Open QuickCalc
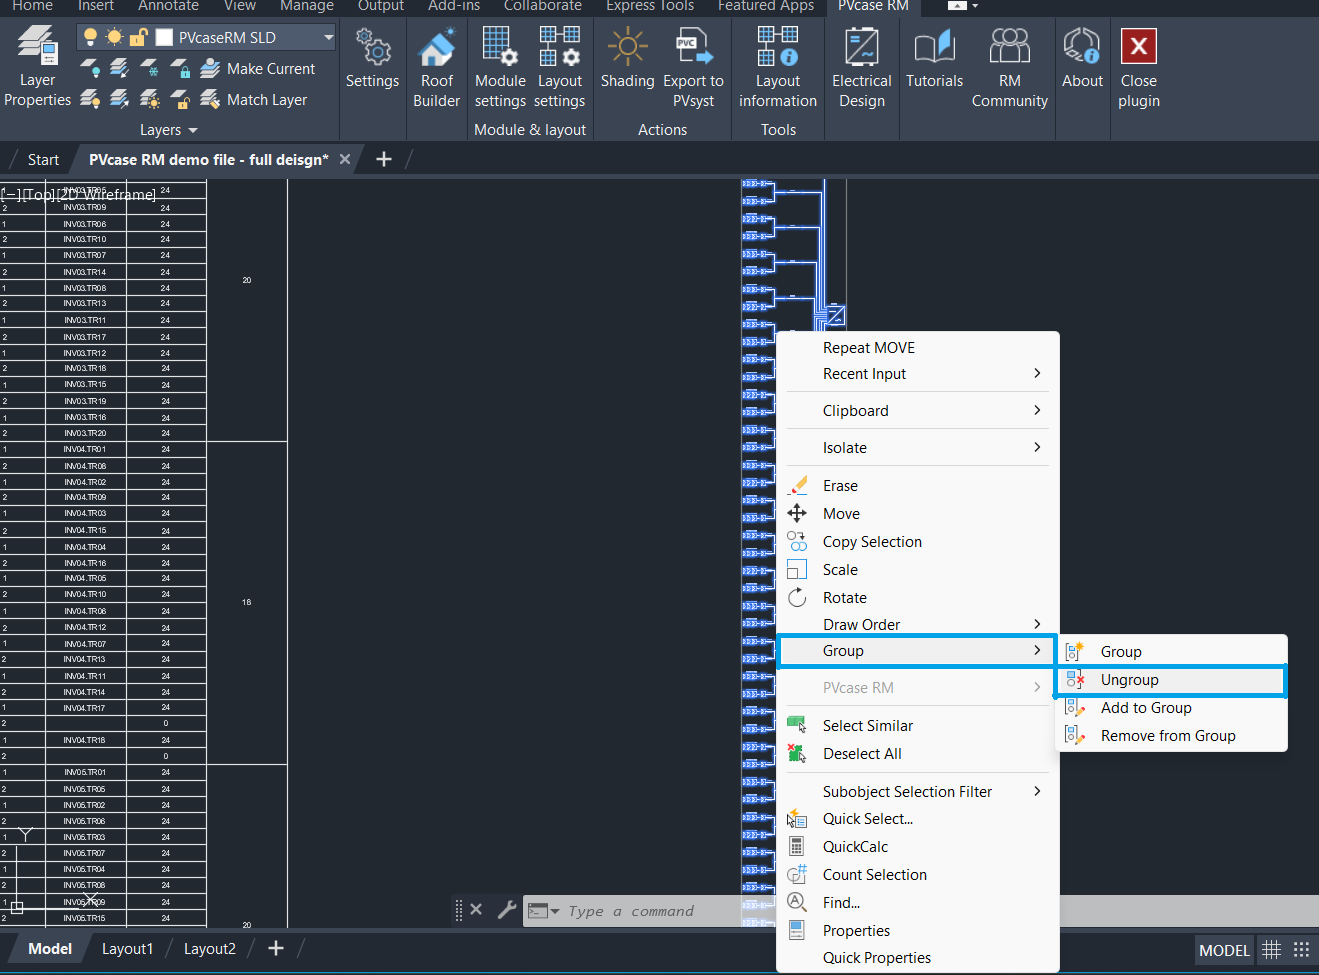 (917, 846)
